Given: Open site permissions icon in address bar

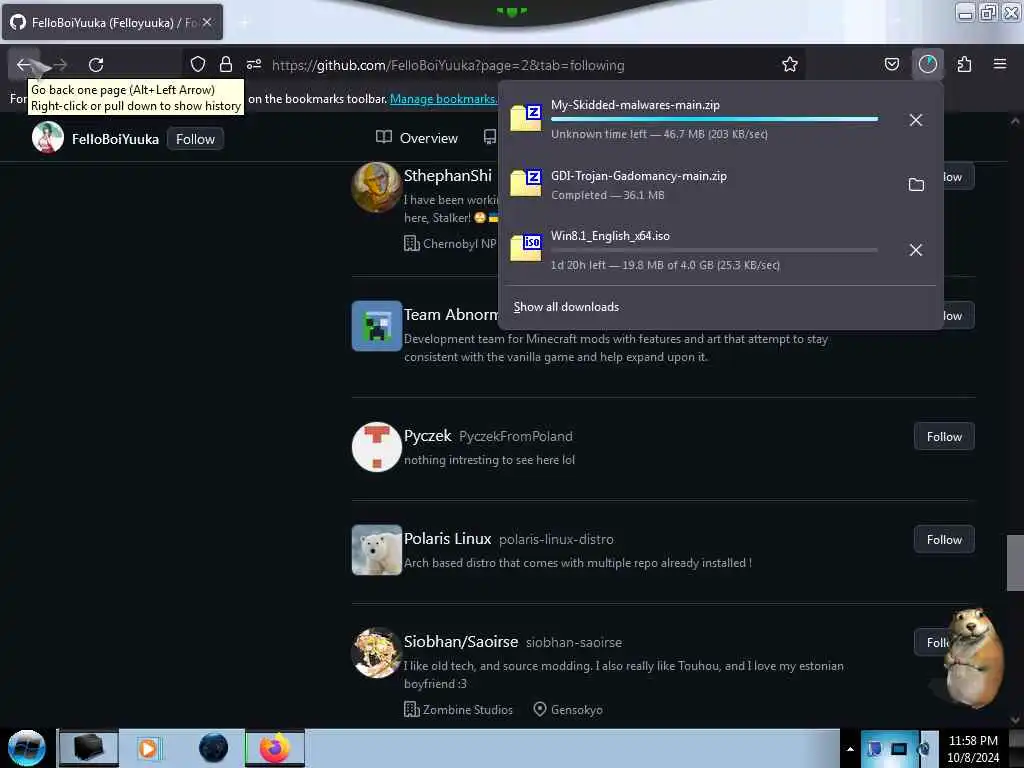Looking at the screenshot, I should coord(254,64).
